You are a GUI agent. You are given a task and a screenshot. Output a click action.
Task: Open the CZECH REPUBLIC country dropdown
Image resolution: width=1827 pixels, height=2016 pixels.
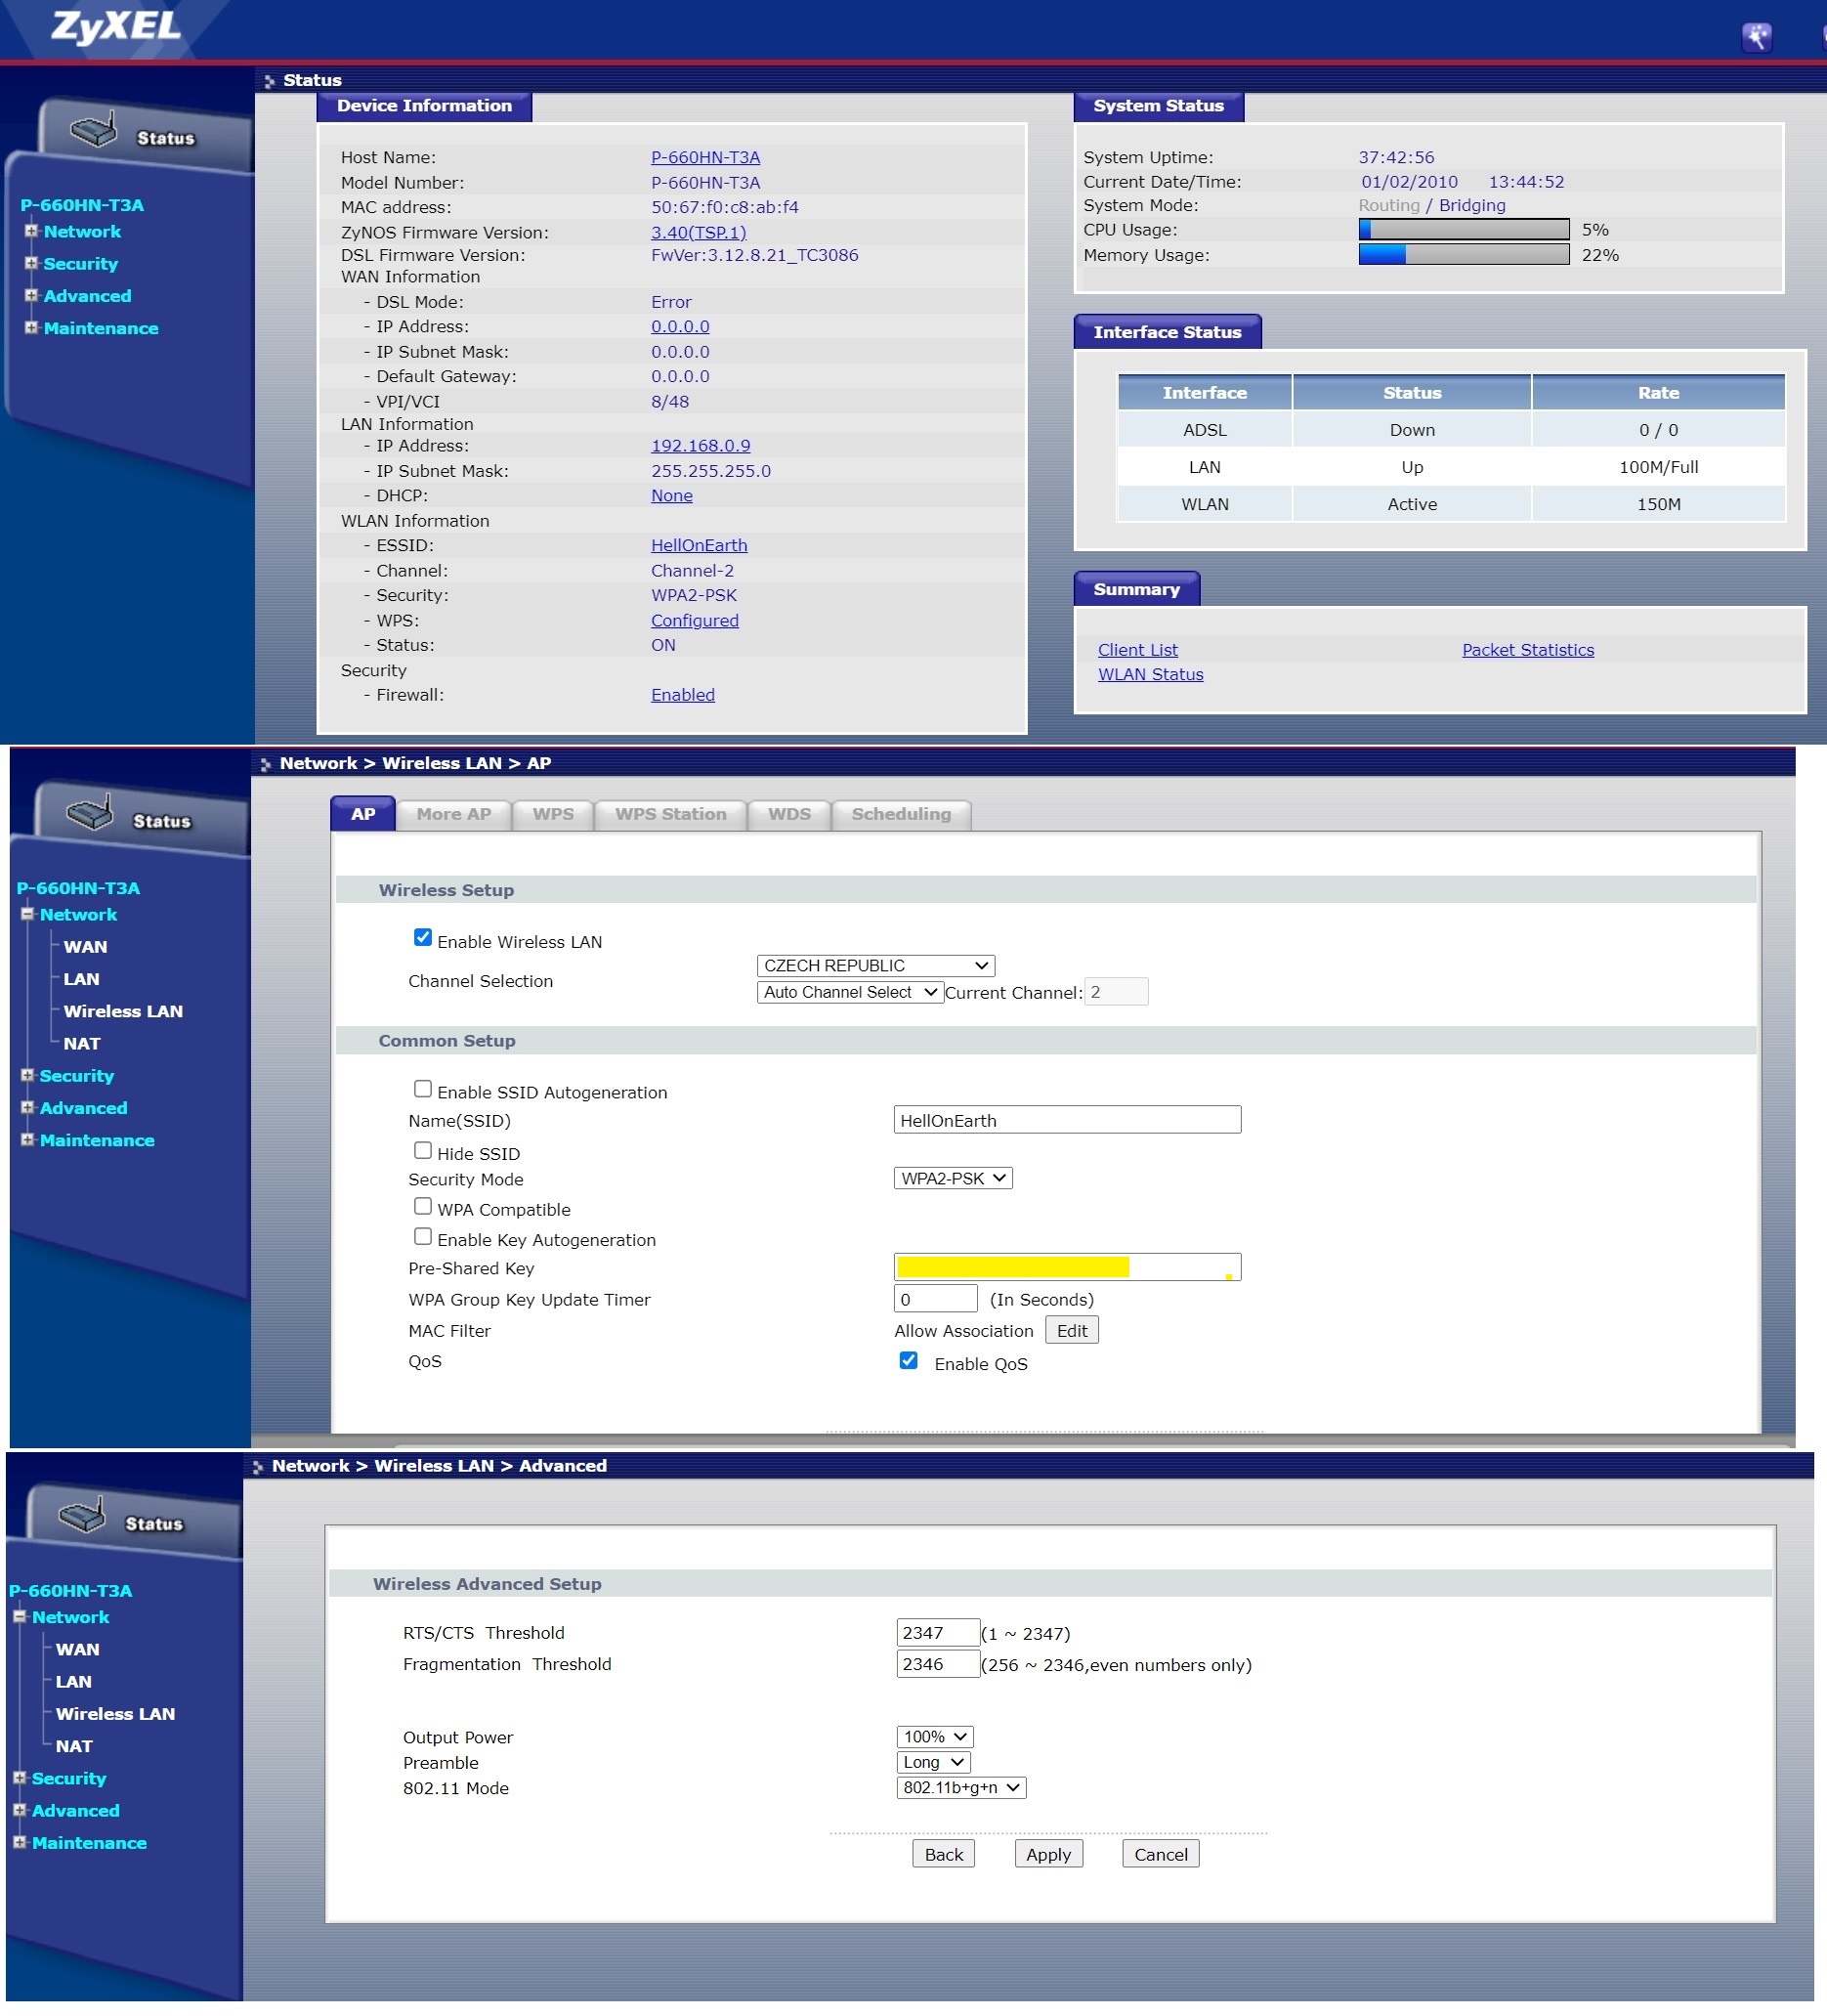(875, 965)
